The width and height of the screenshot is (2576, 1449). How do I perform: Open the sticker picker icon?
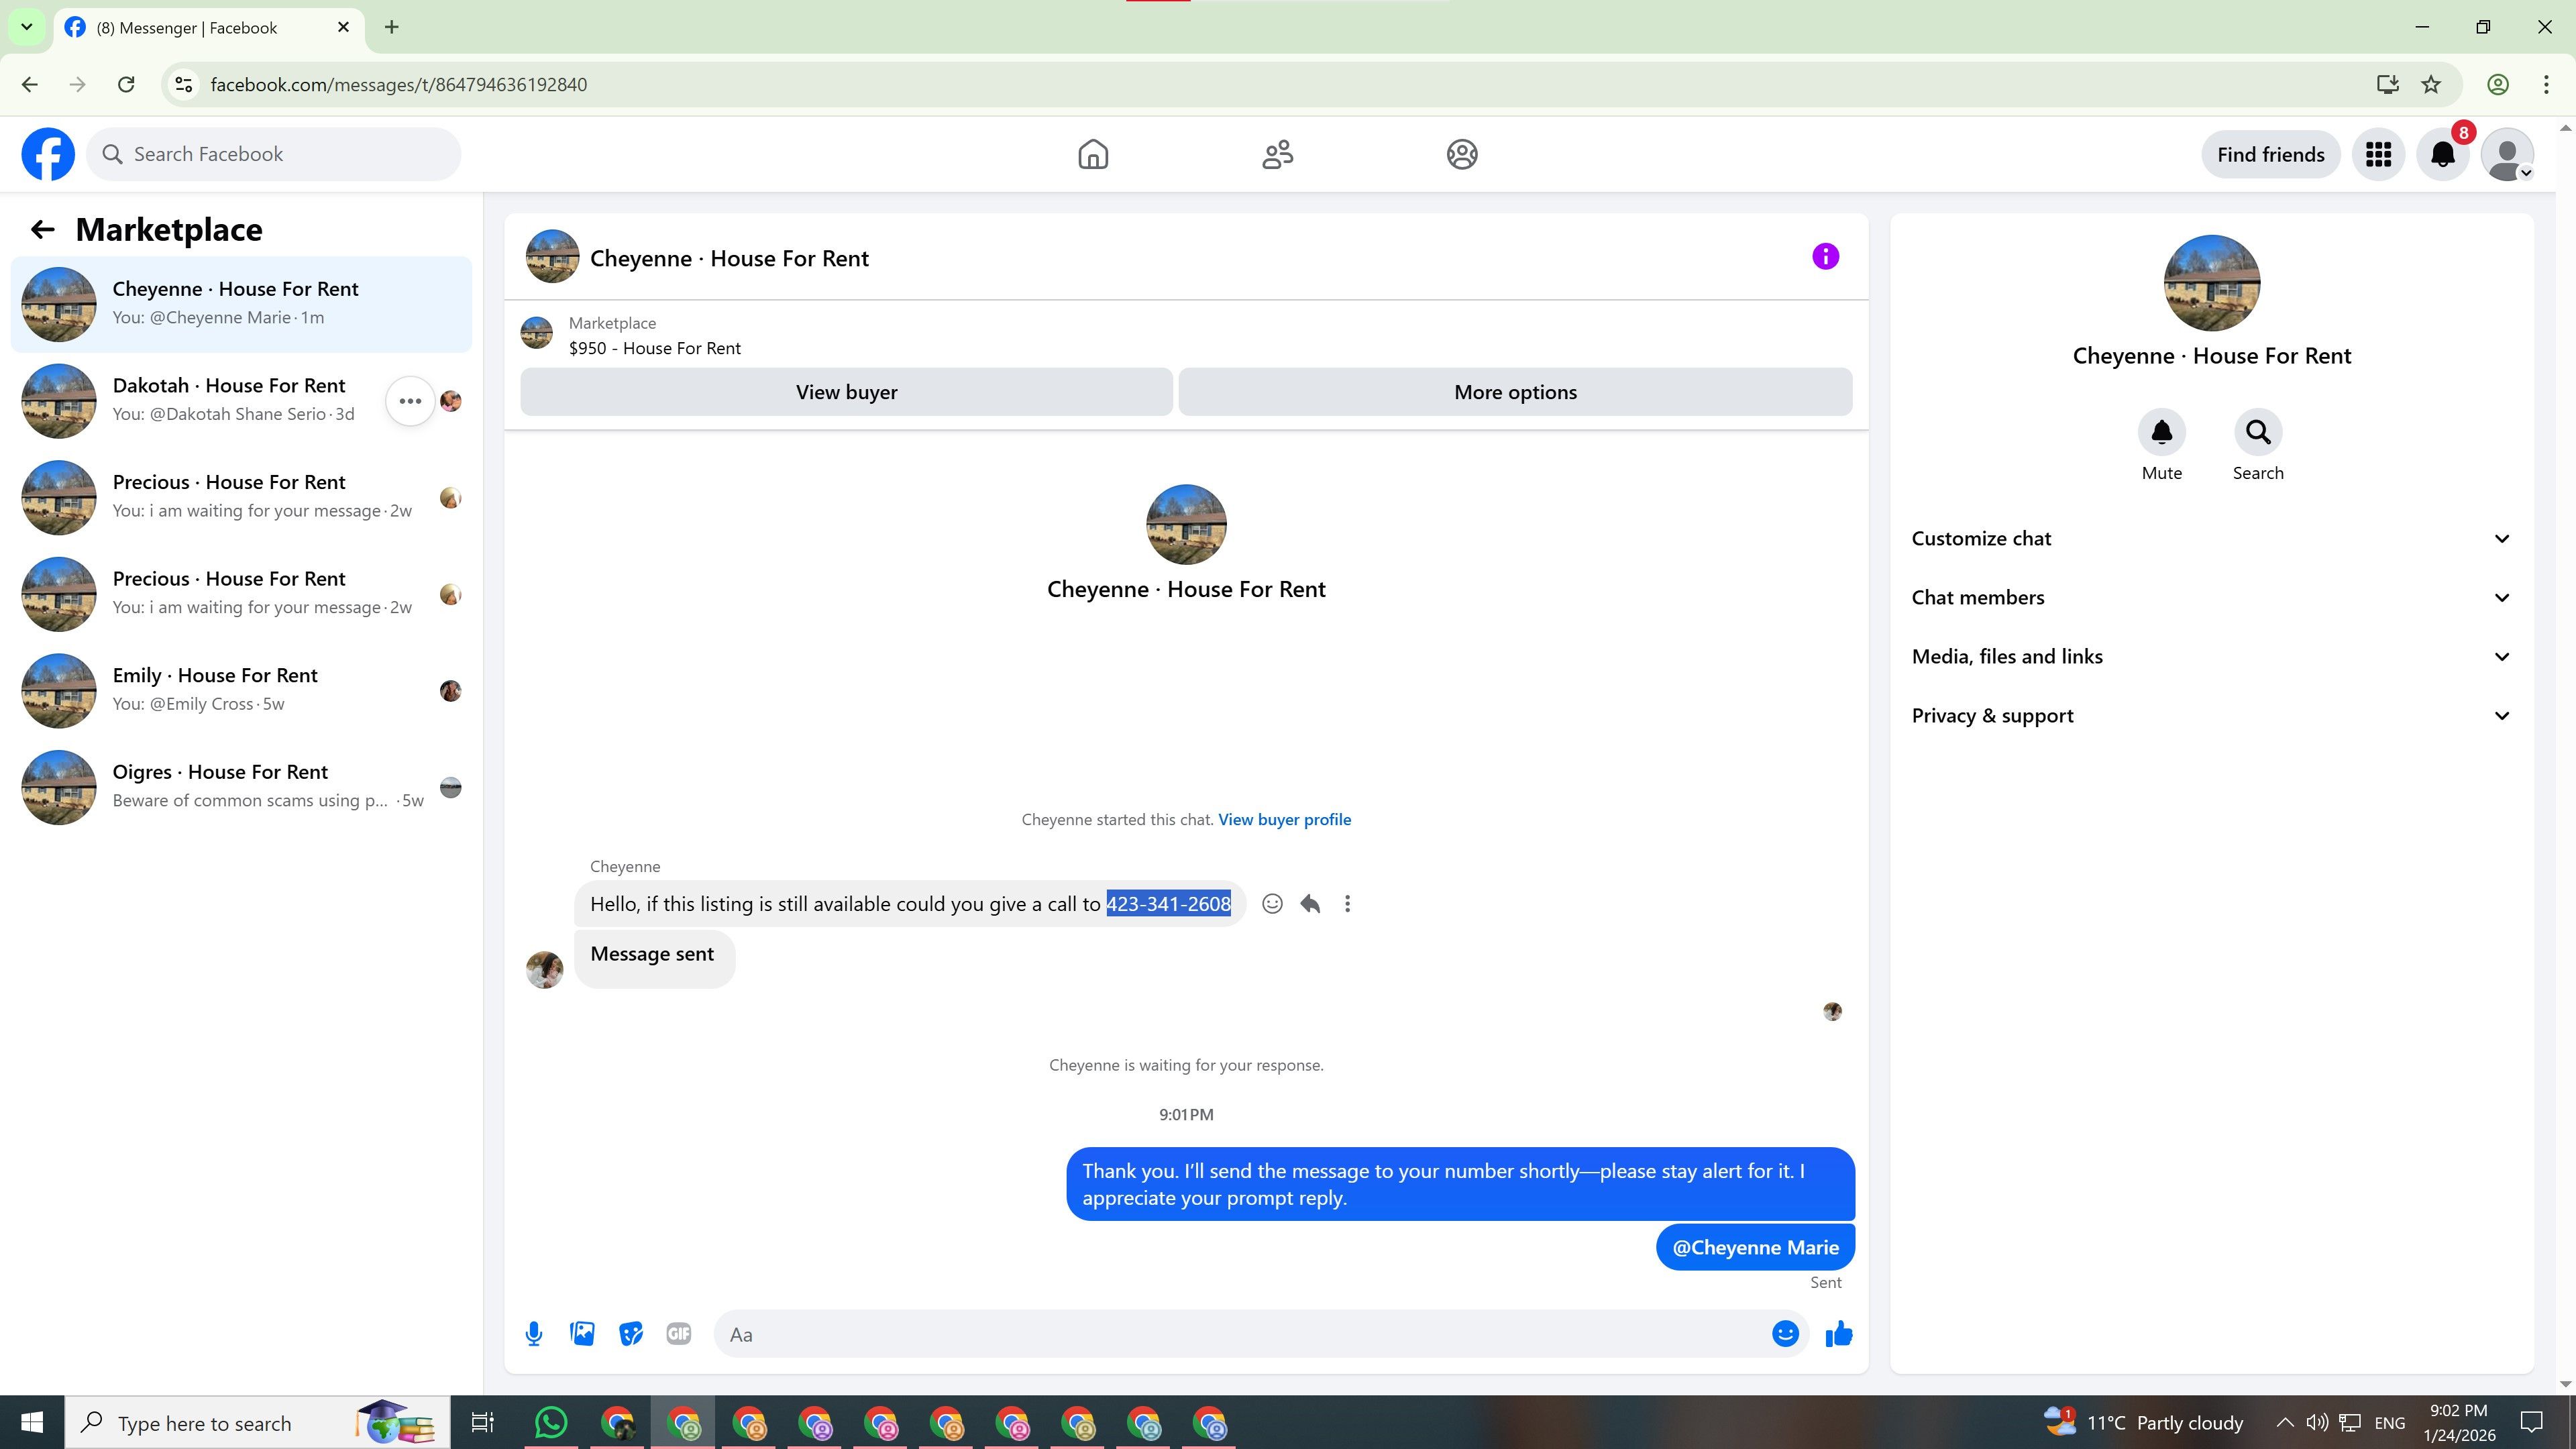(x=630, y=1333)
